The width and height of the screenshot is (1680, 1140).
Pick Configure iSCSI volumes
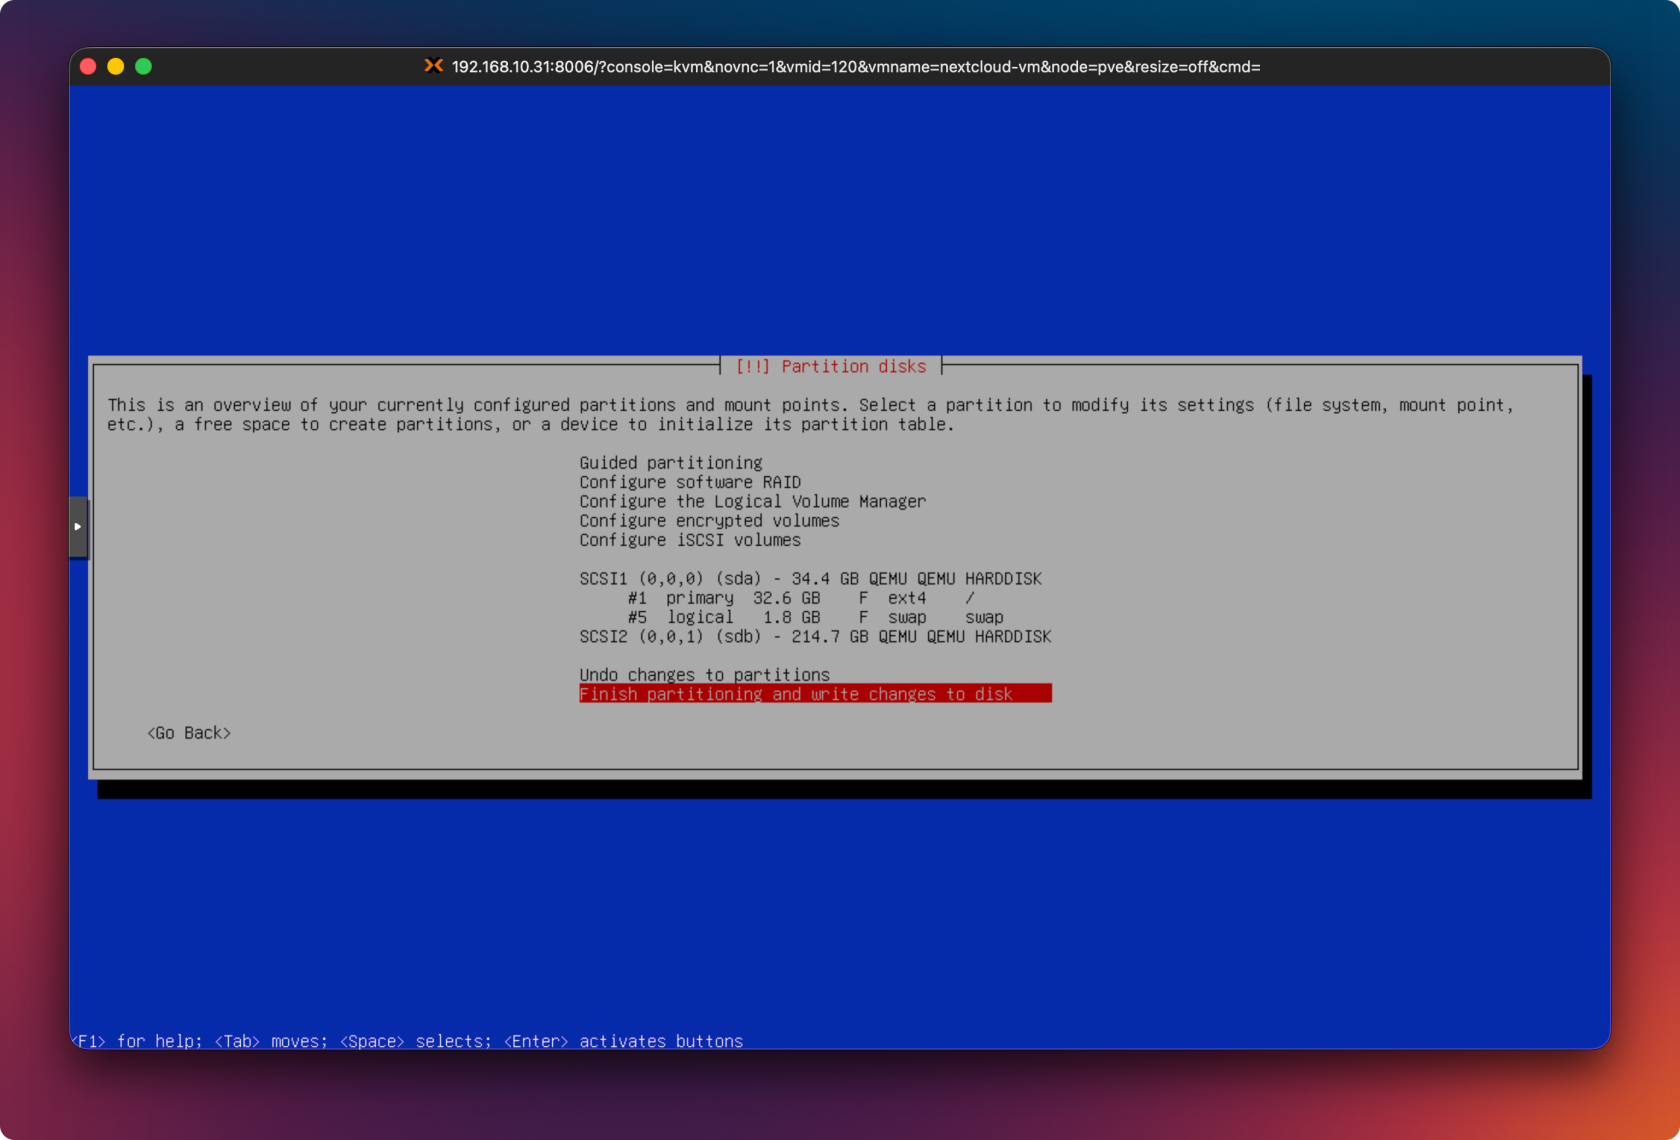(x=690, y=540)
